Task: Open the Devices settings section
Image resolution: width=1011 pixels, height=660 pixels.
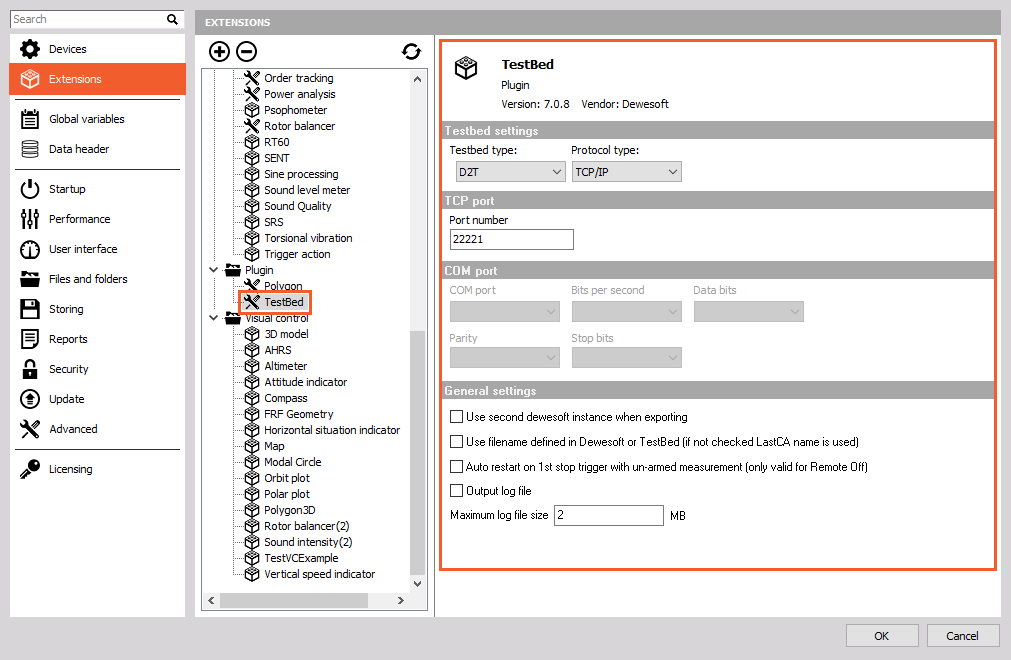Action: pyautogui.click(x=97, y=49)
